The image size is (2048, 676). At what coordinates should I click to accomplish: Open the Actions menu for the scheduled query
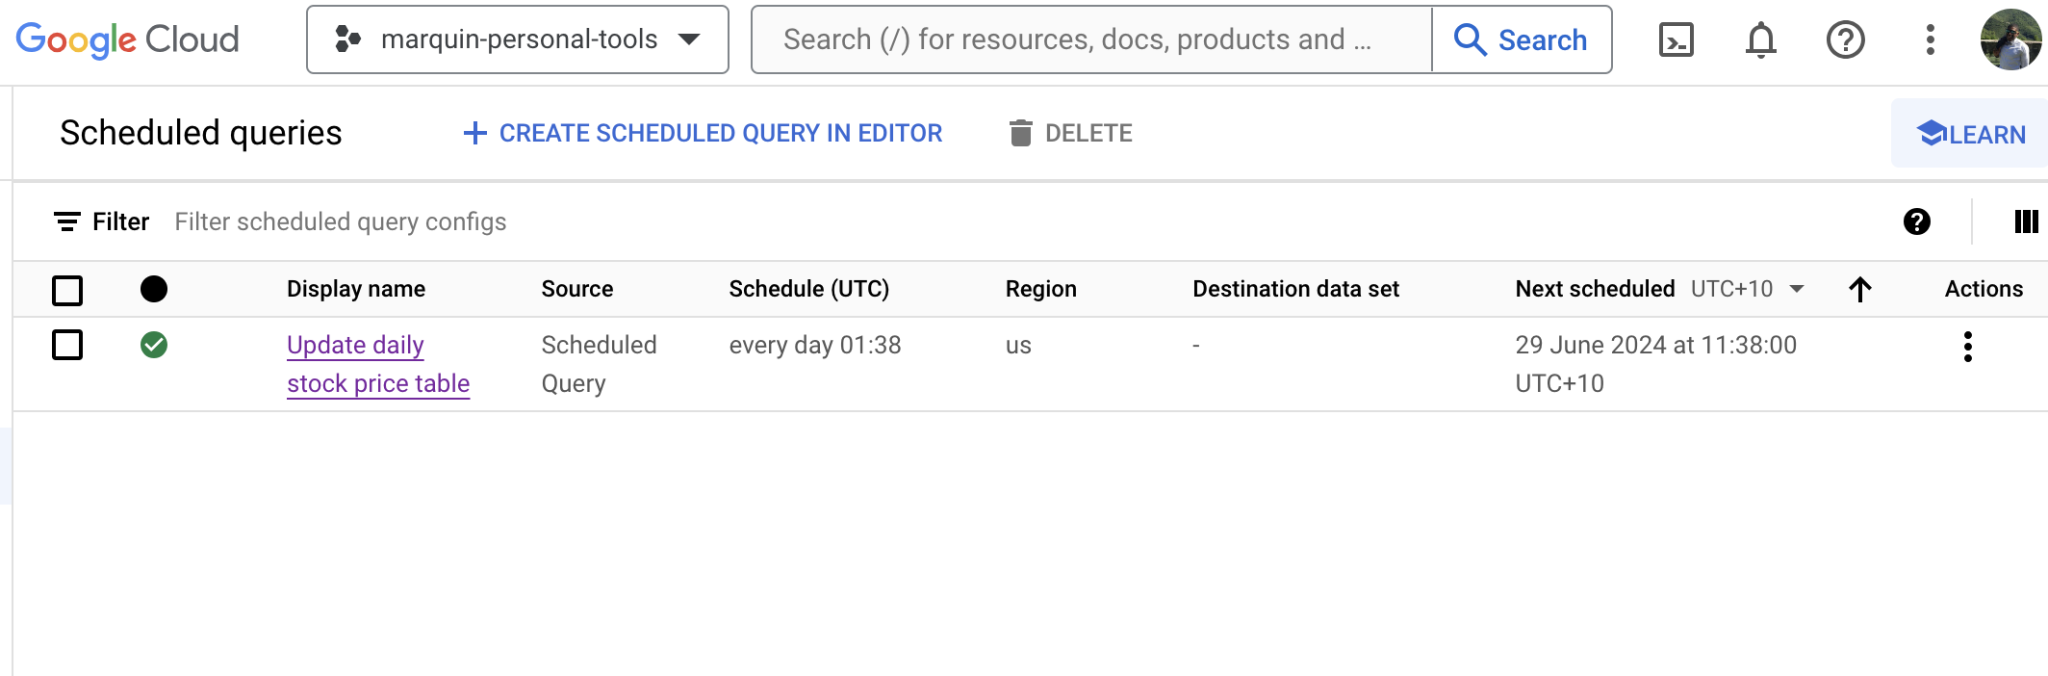1969,348
